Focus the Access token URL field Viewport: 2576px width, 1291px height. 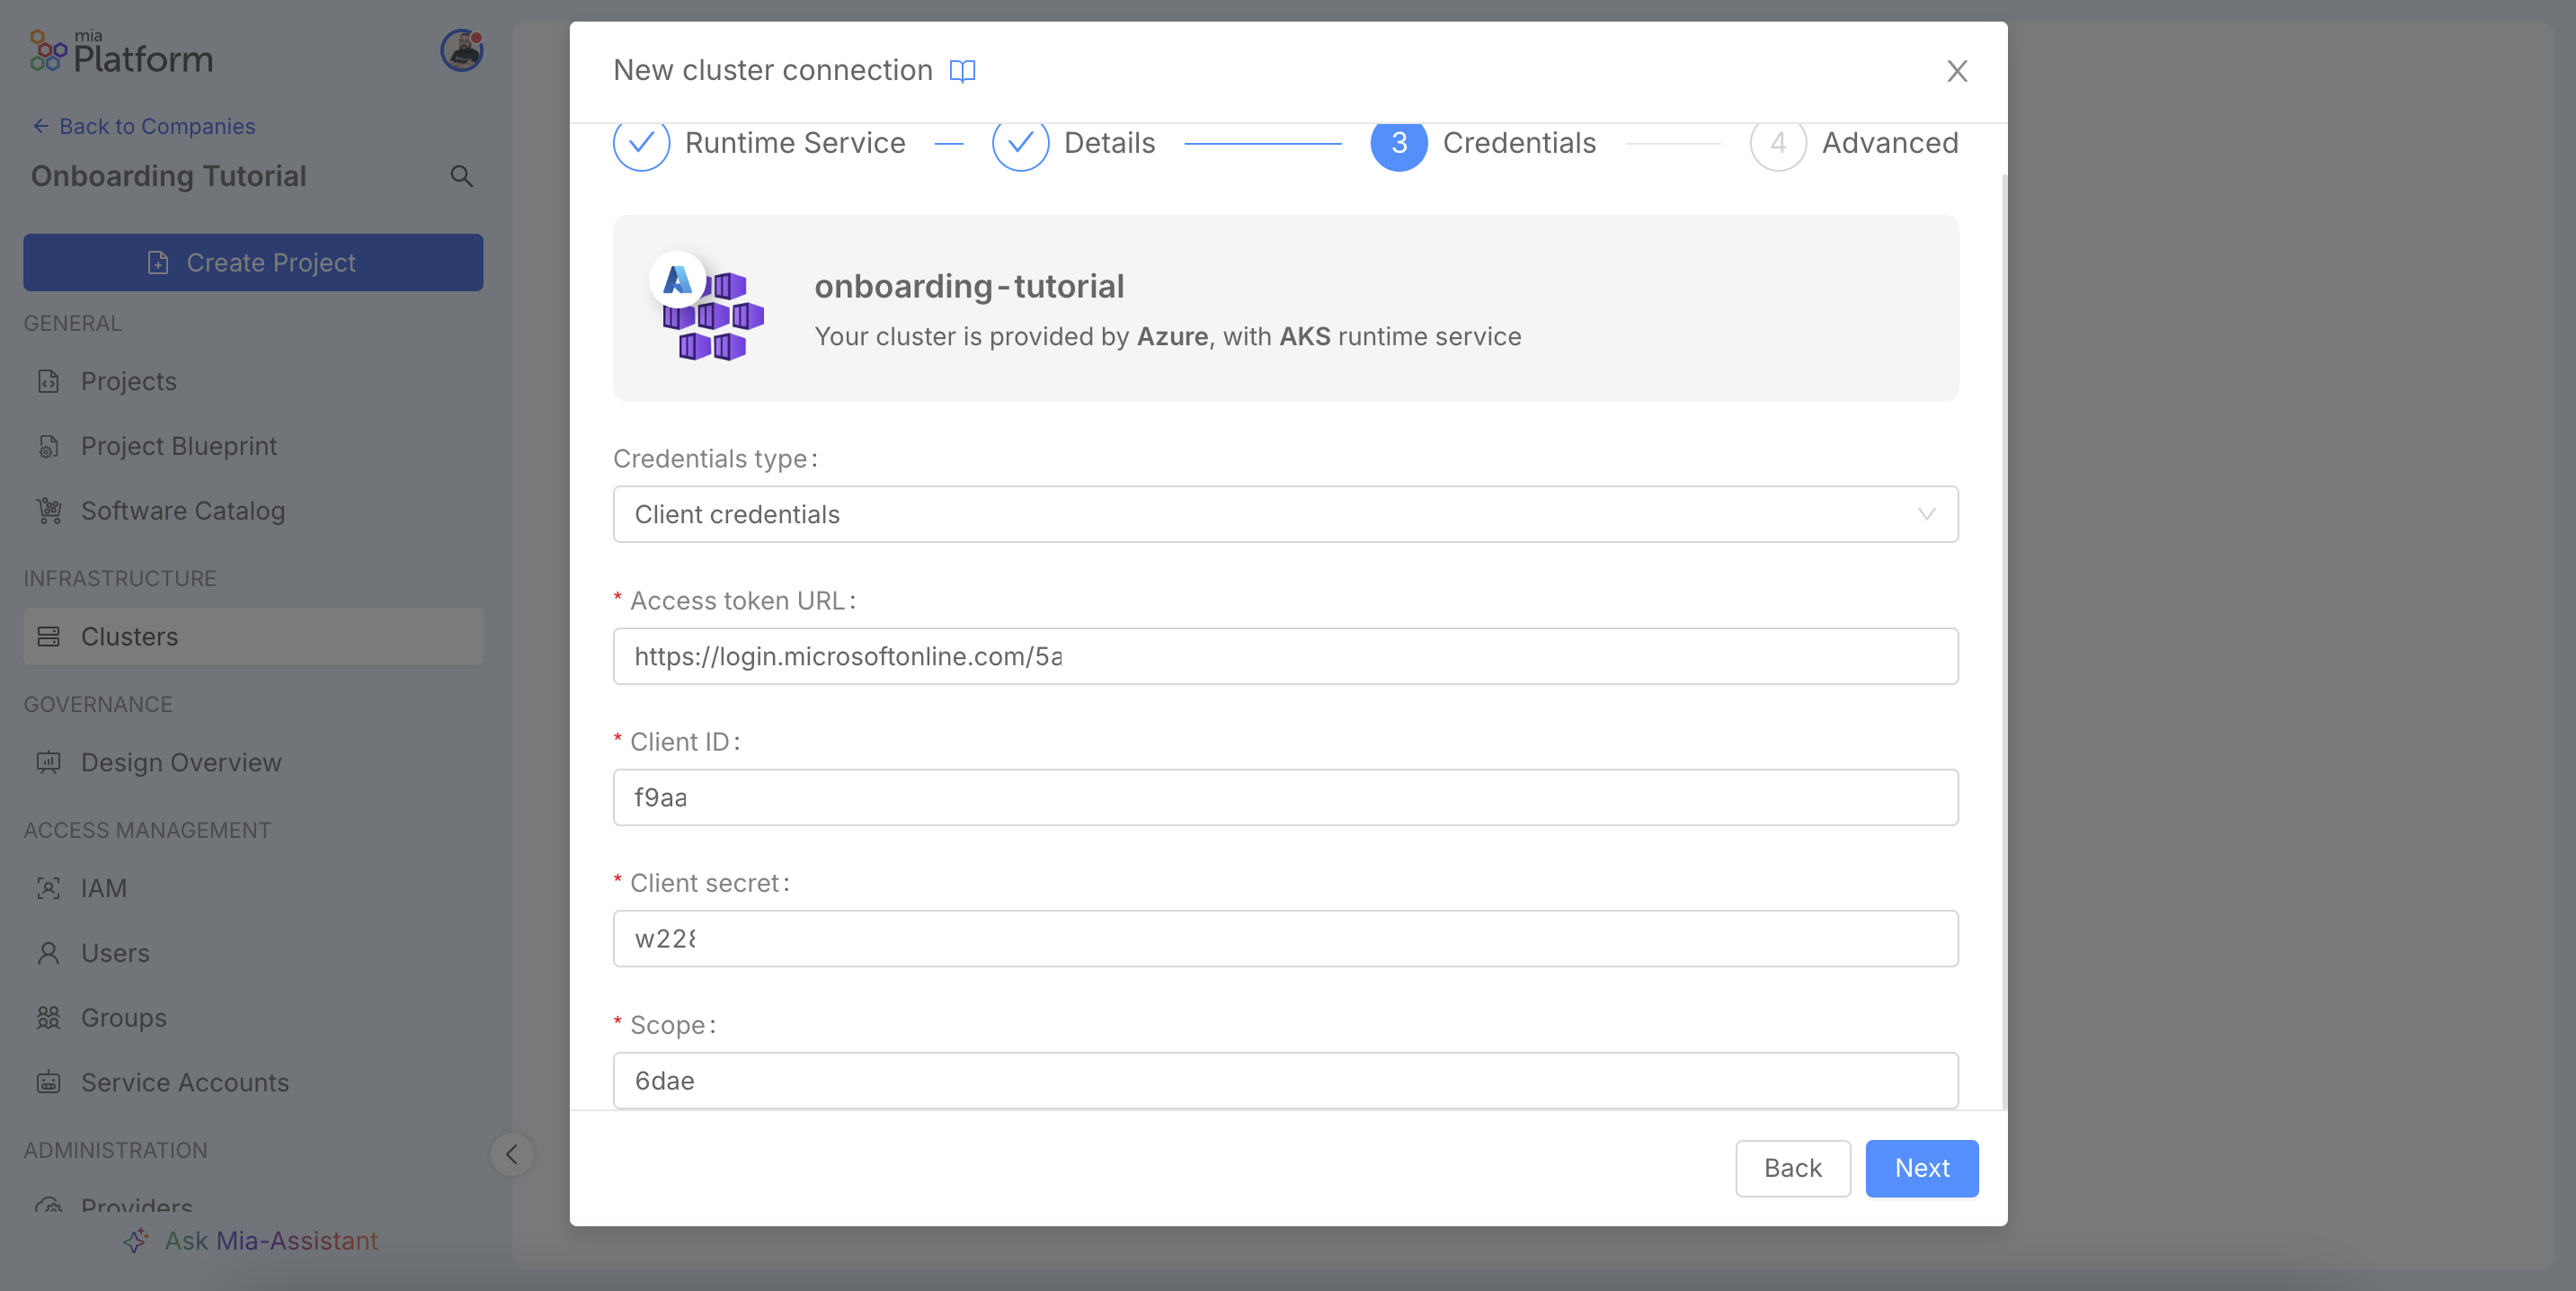pyautogui.click(x=1285, y=656)
